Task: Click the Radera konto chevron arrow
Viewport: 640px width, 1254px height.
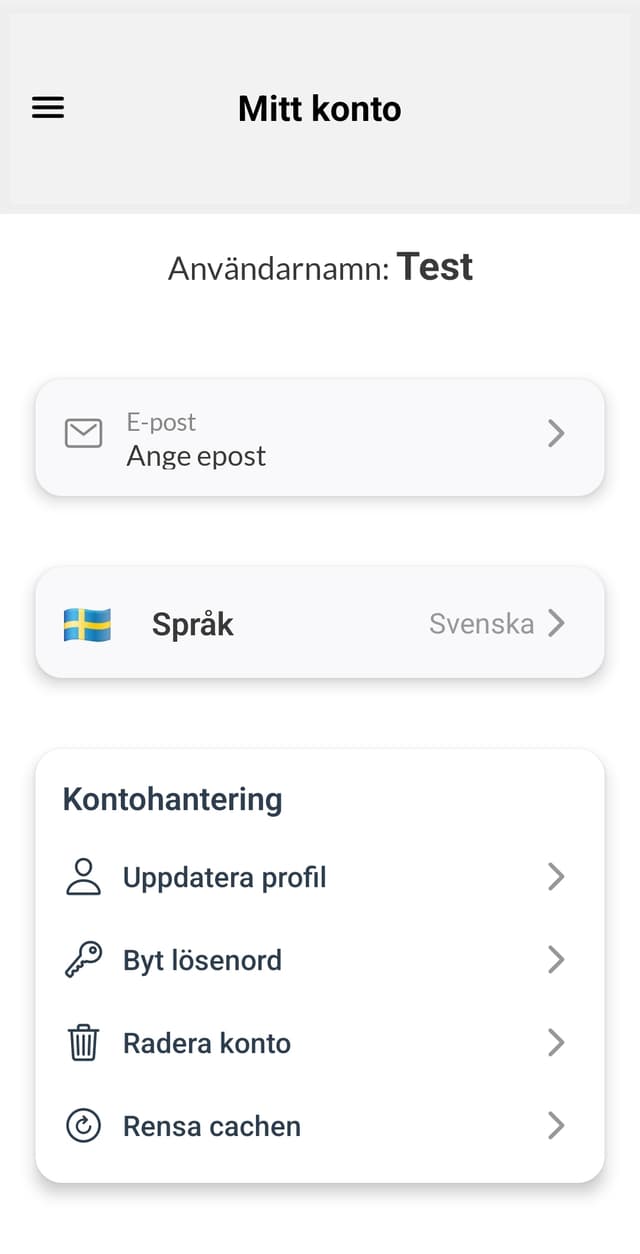Action: point(556,1043)
